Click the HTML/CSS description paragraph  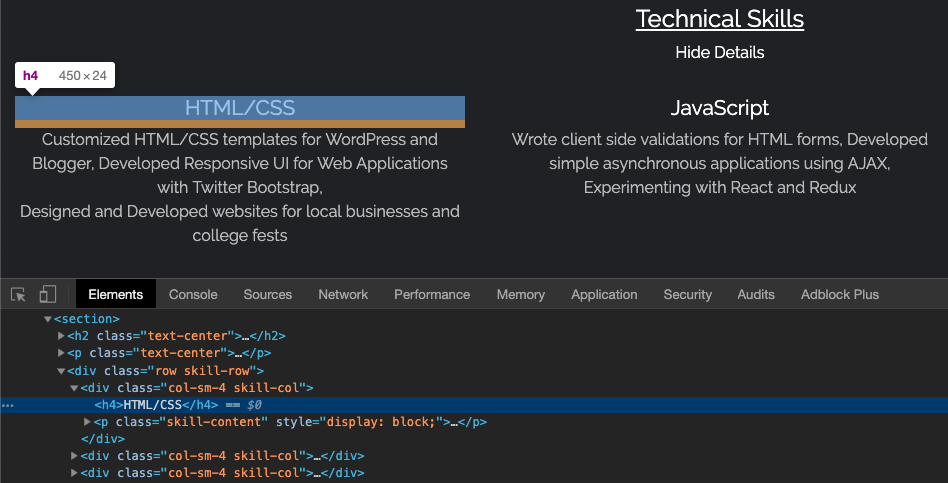(x=239, y=187)
